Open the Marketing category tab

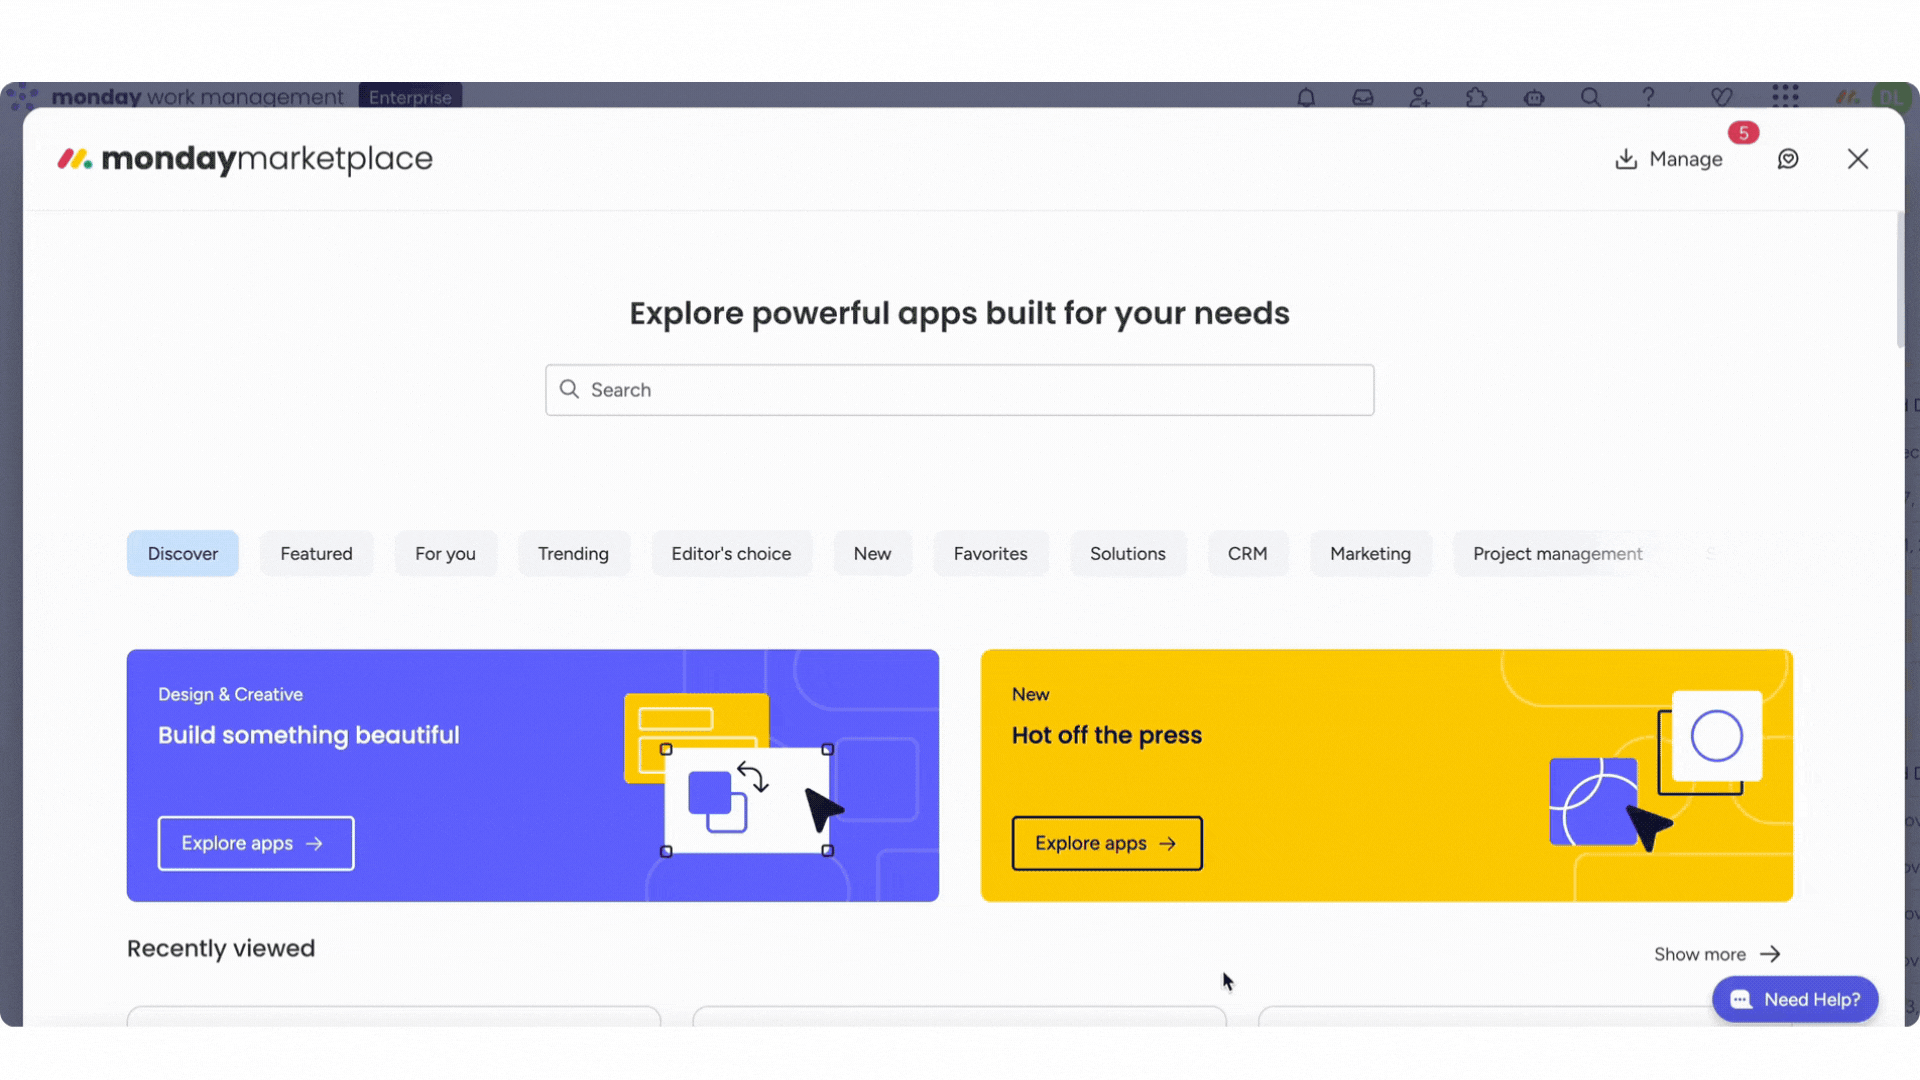(1370, 554)
